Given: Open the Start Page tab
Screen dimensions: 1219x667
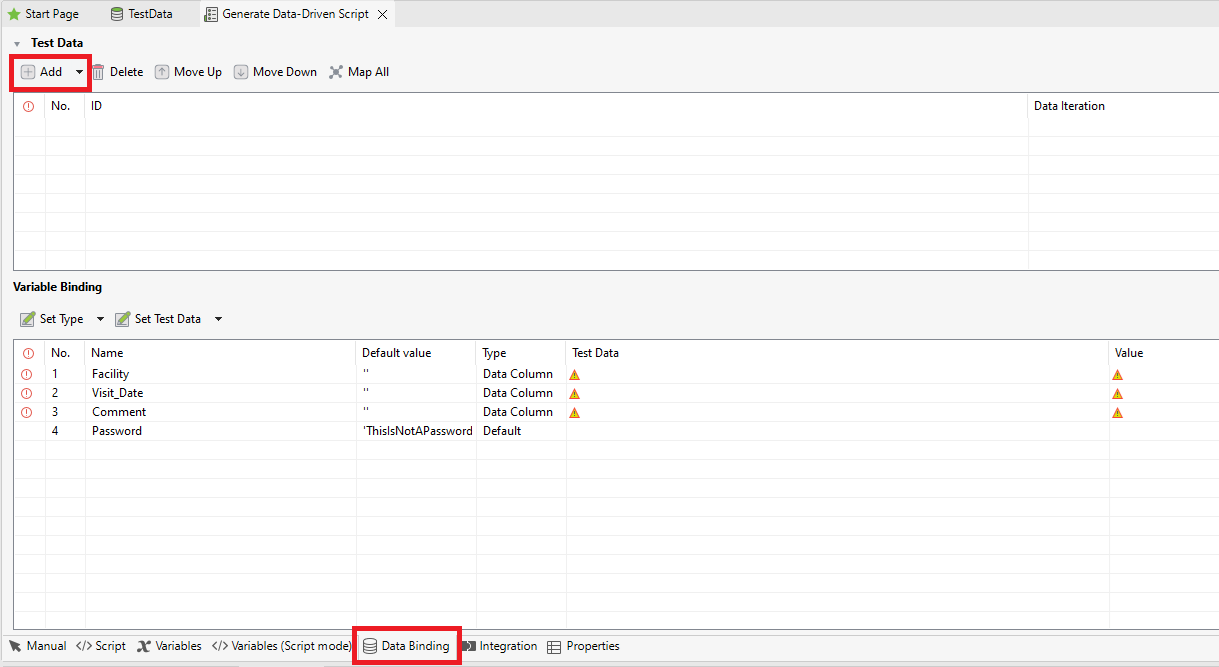Looking at the screenshot, I should (x=44, y=14).
